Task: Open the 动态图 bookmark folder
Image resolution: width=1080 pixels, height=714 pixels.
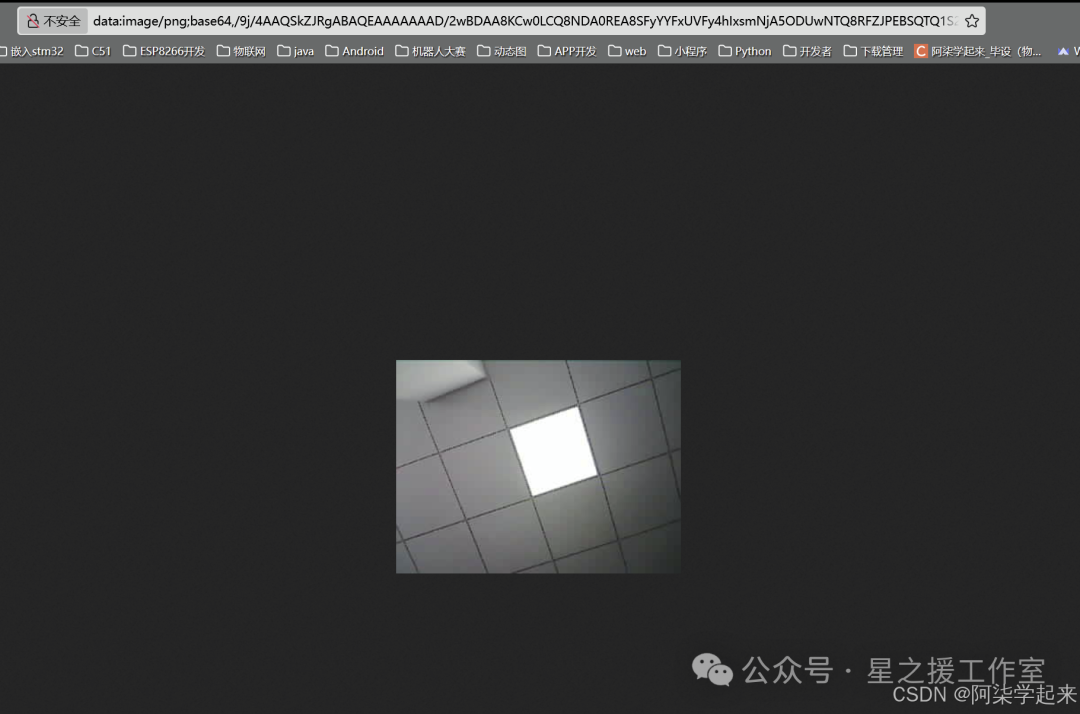Action: 501,51
